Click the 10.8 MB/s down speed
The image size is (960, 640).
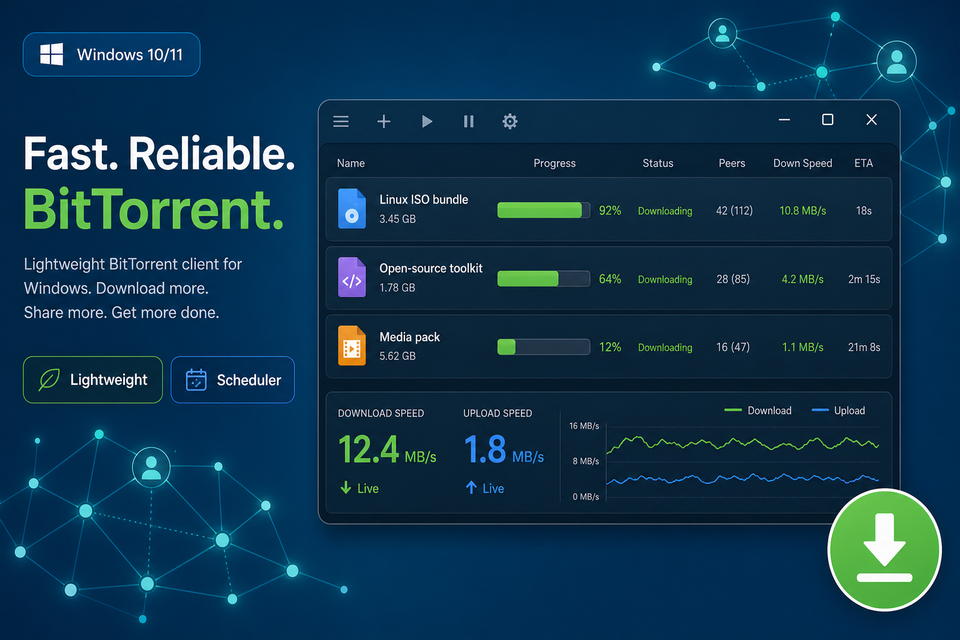pos(803,211)
